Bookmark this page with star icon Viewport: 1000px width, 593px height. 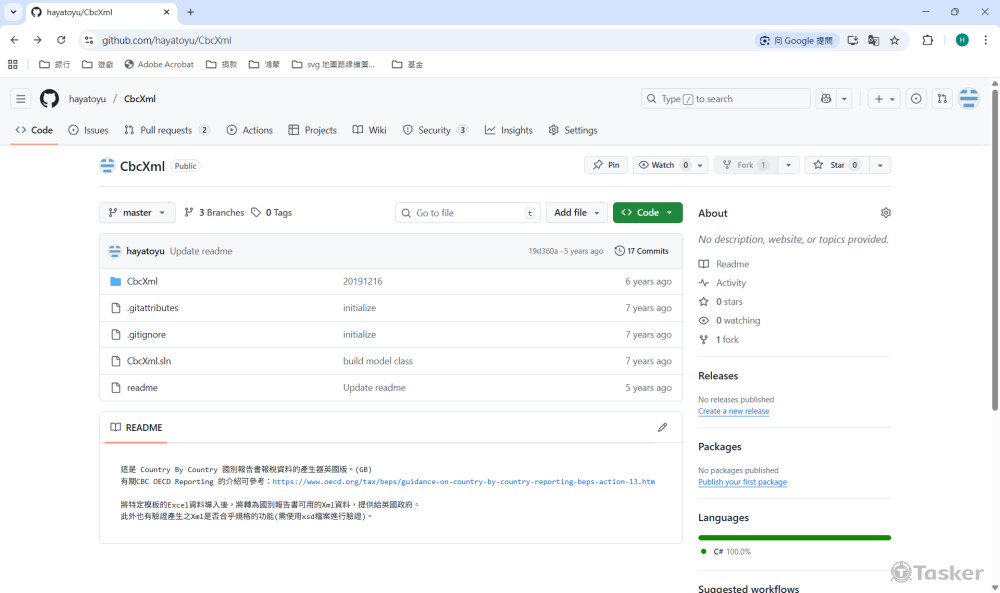point(895,40)
